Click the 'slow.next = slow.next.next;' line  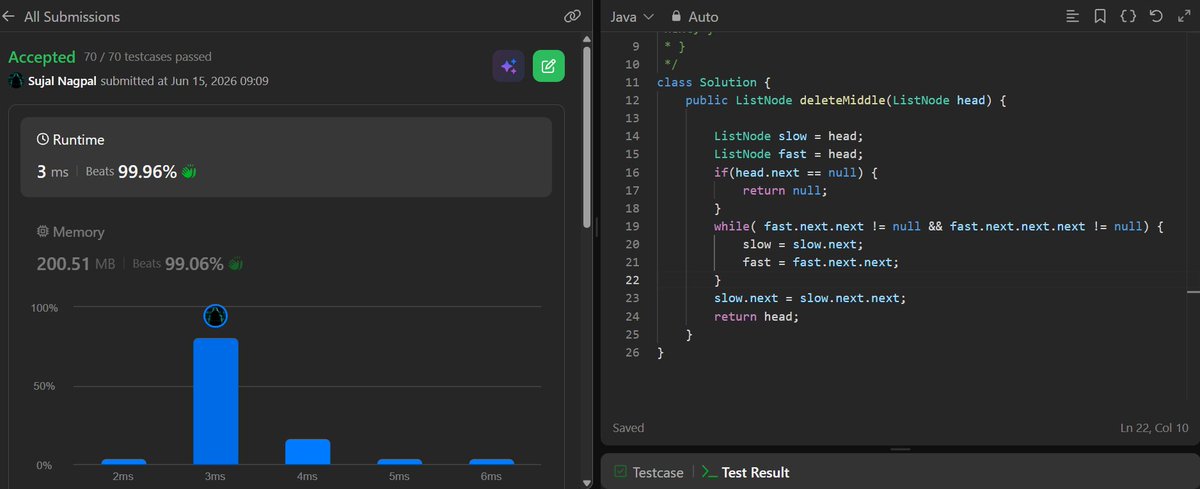click(x=811, y=298)
